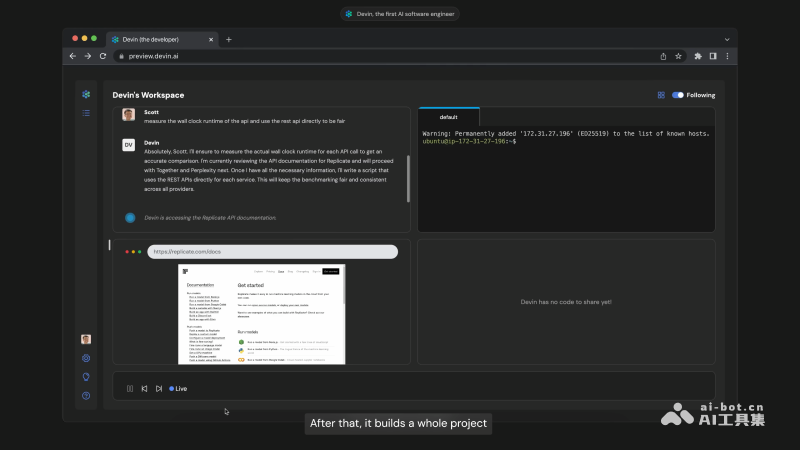Pause the session playback
800x450 pixels.
click(x=130, y=388)
